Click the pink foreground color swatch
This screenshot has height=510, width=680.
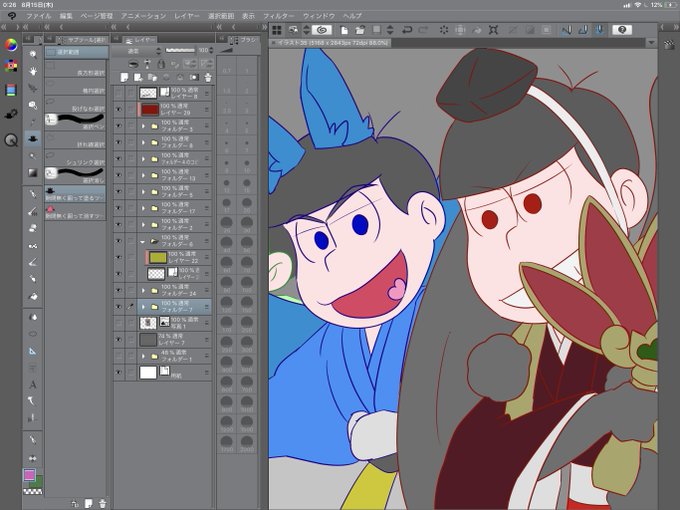[x=29, y=474]
